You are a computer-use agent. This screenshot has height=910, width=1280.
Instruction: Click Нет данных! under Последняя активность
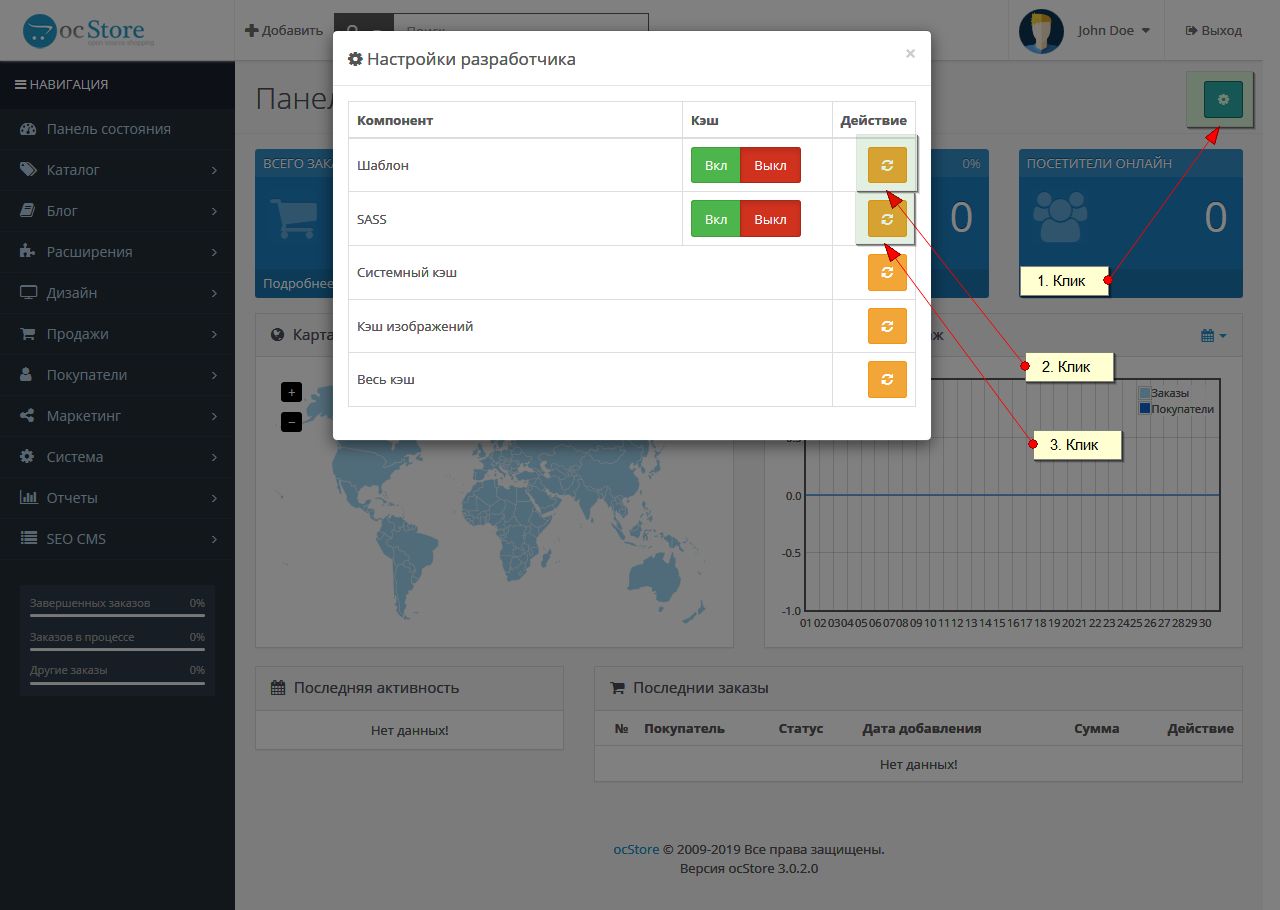click(410, 731)
